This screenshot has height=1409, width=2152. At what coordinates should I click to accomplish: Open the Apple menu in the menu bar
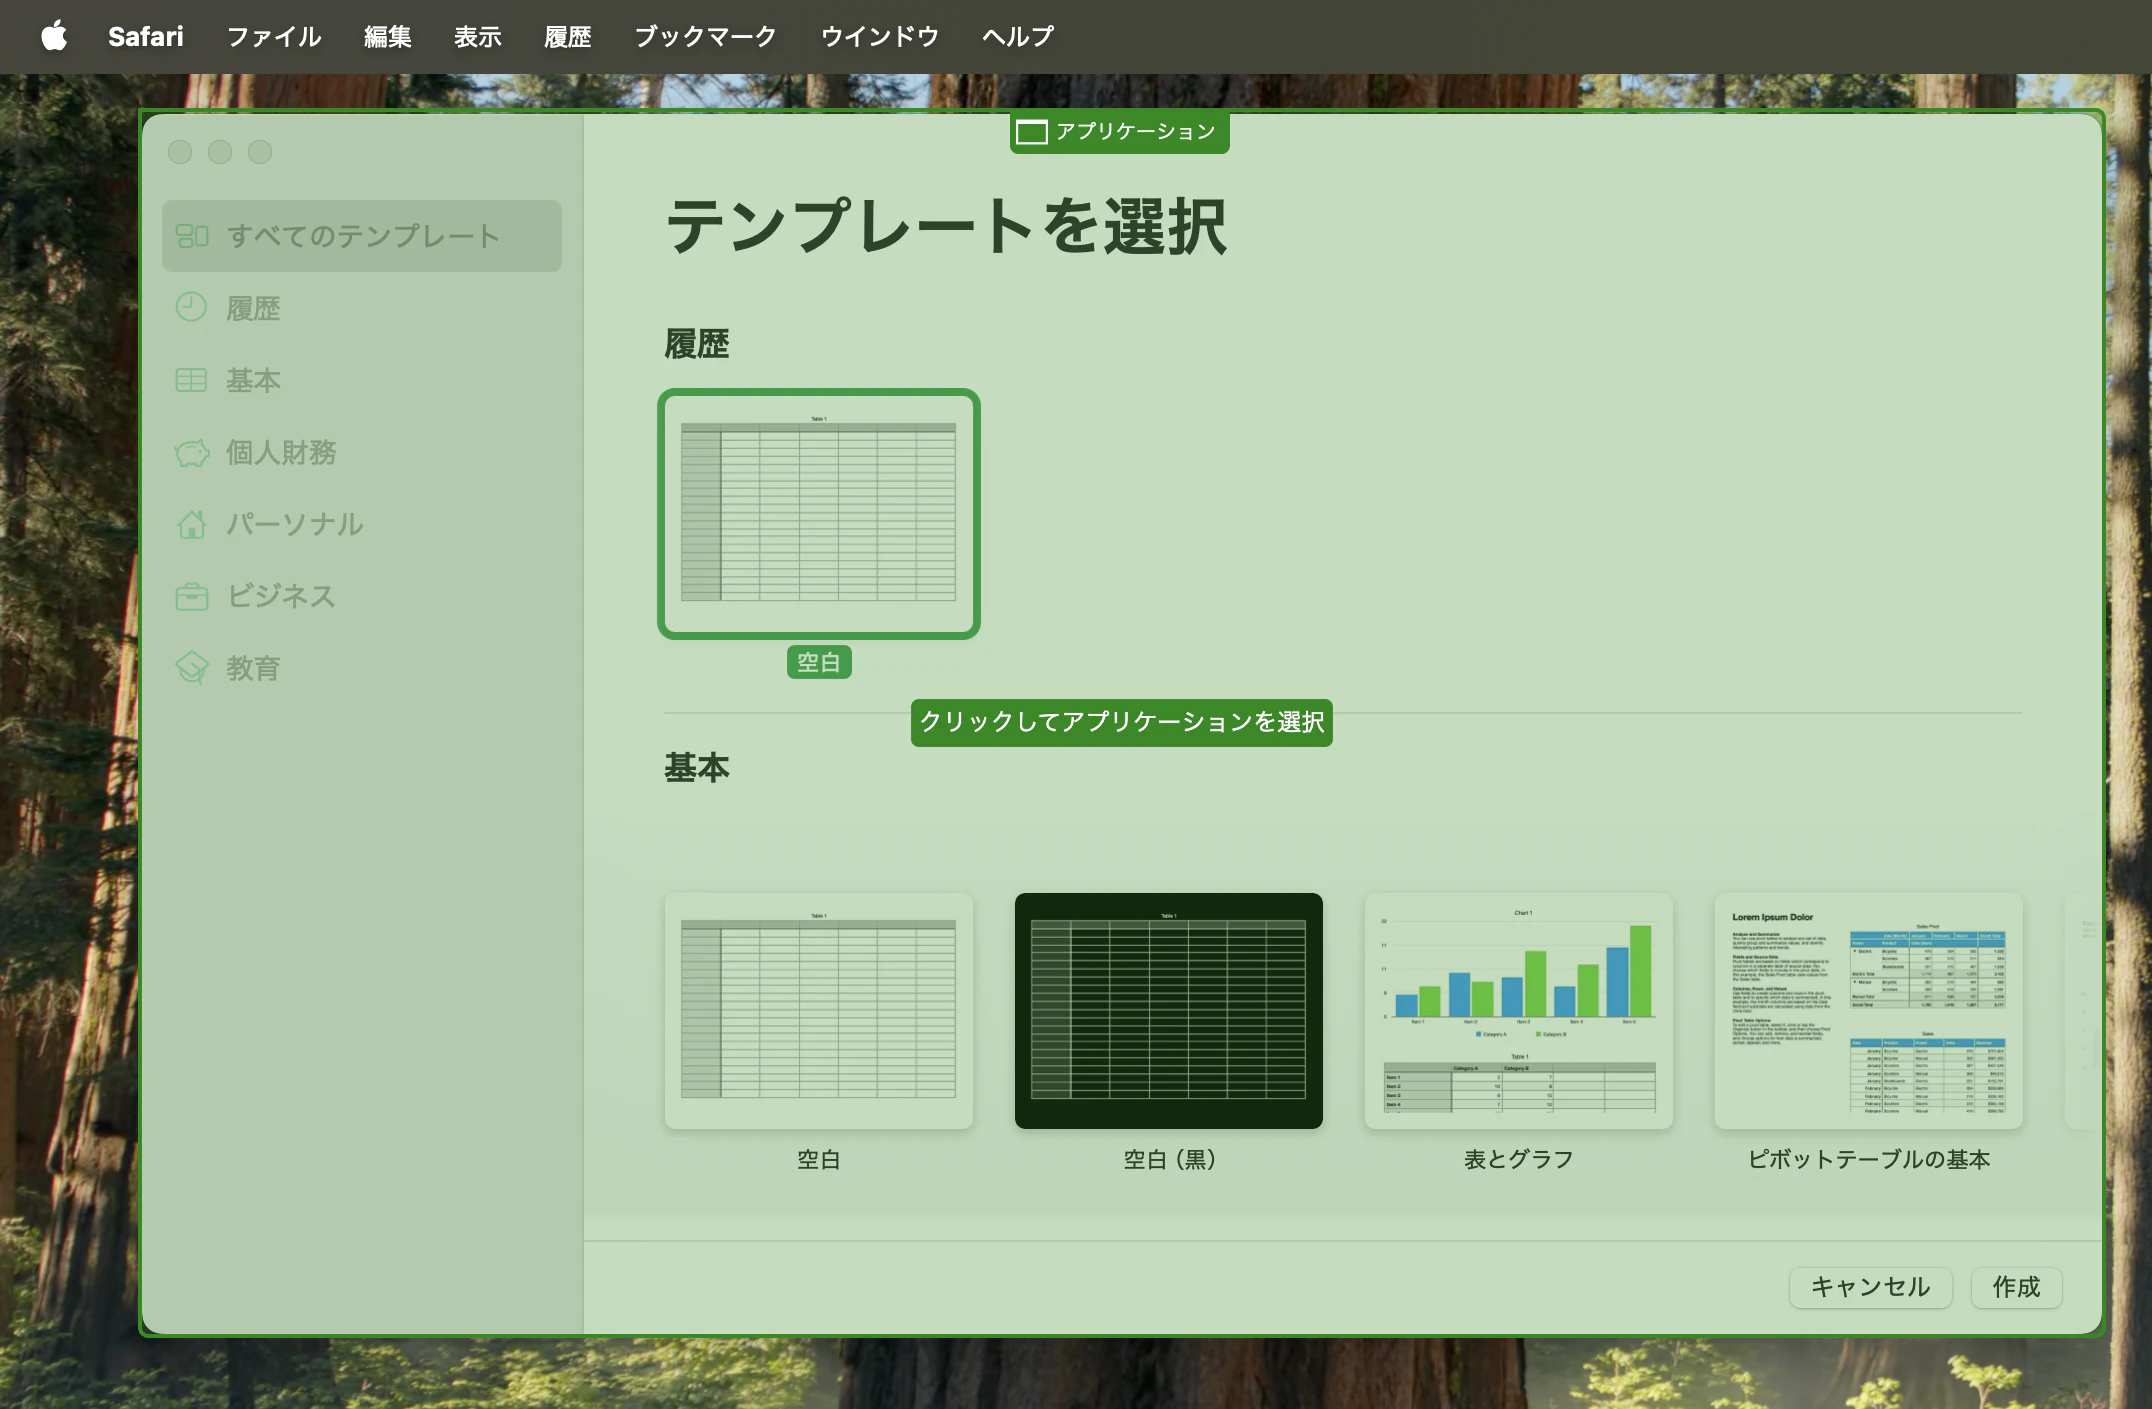coord(55,37)
